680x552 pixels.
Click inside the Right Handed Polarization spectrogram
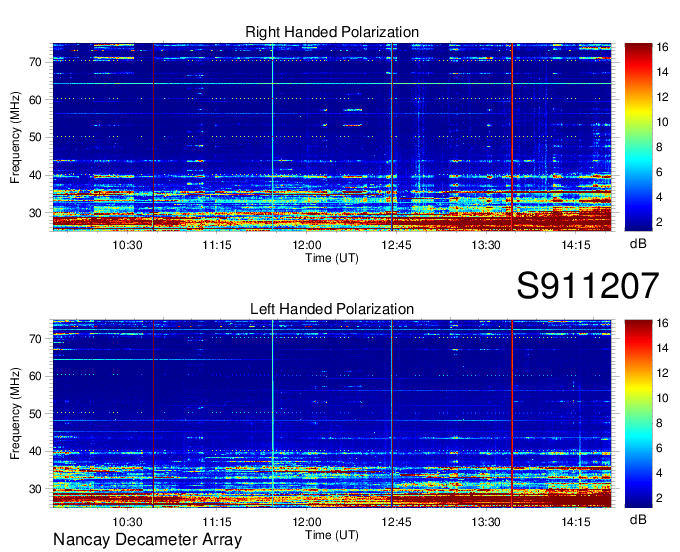332,137
